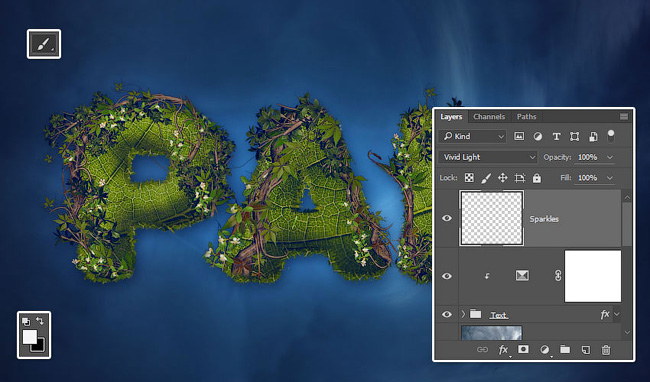Select the Text group name

pos(499,315)
